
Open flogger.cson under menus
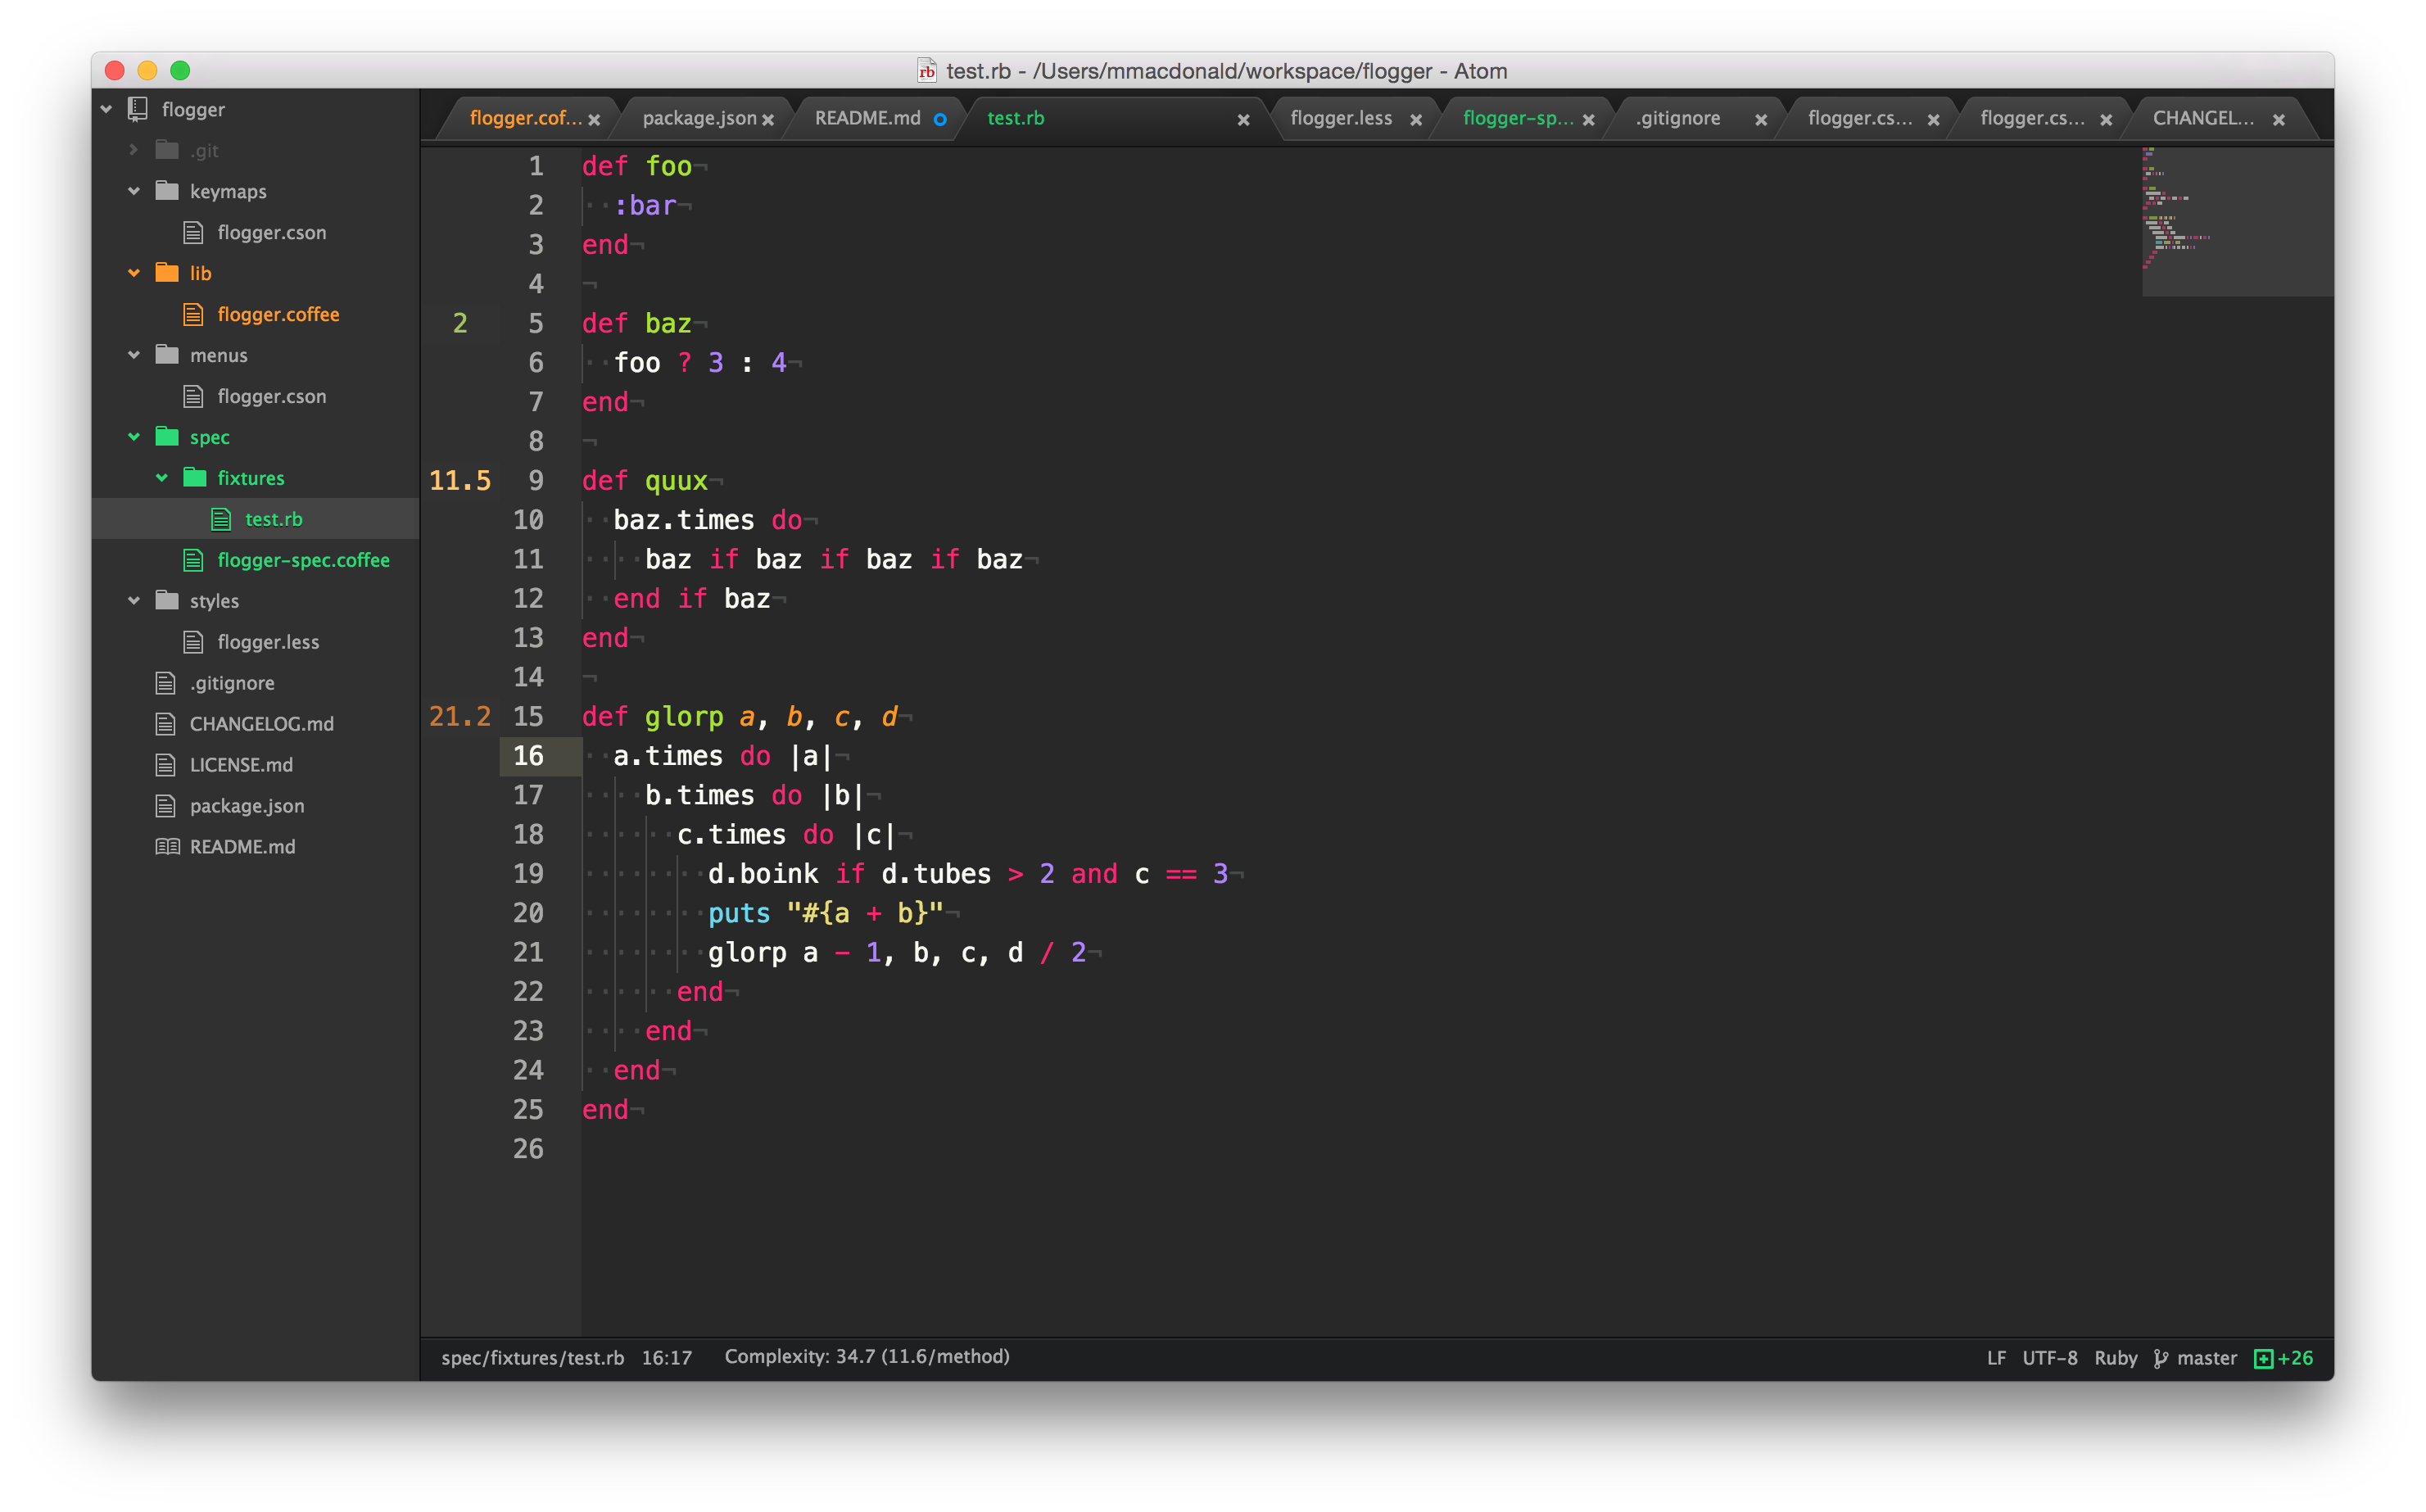click(271, 396)
